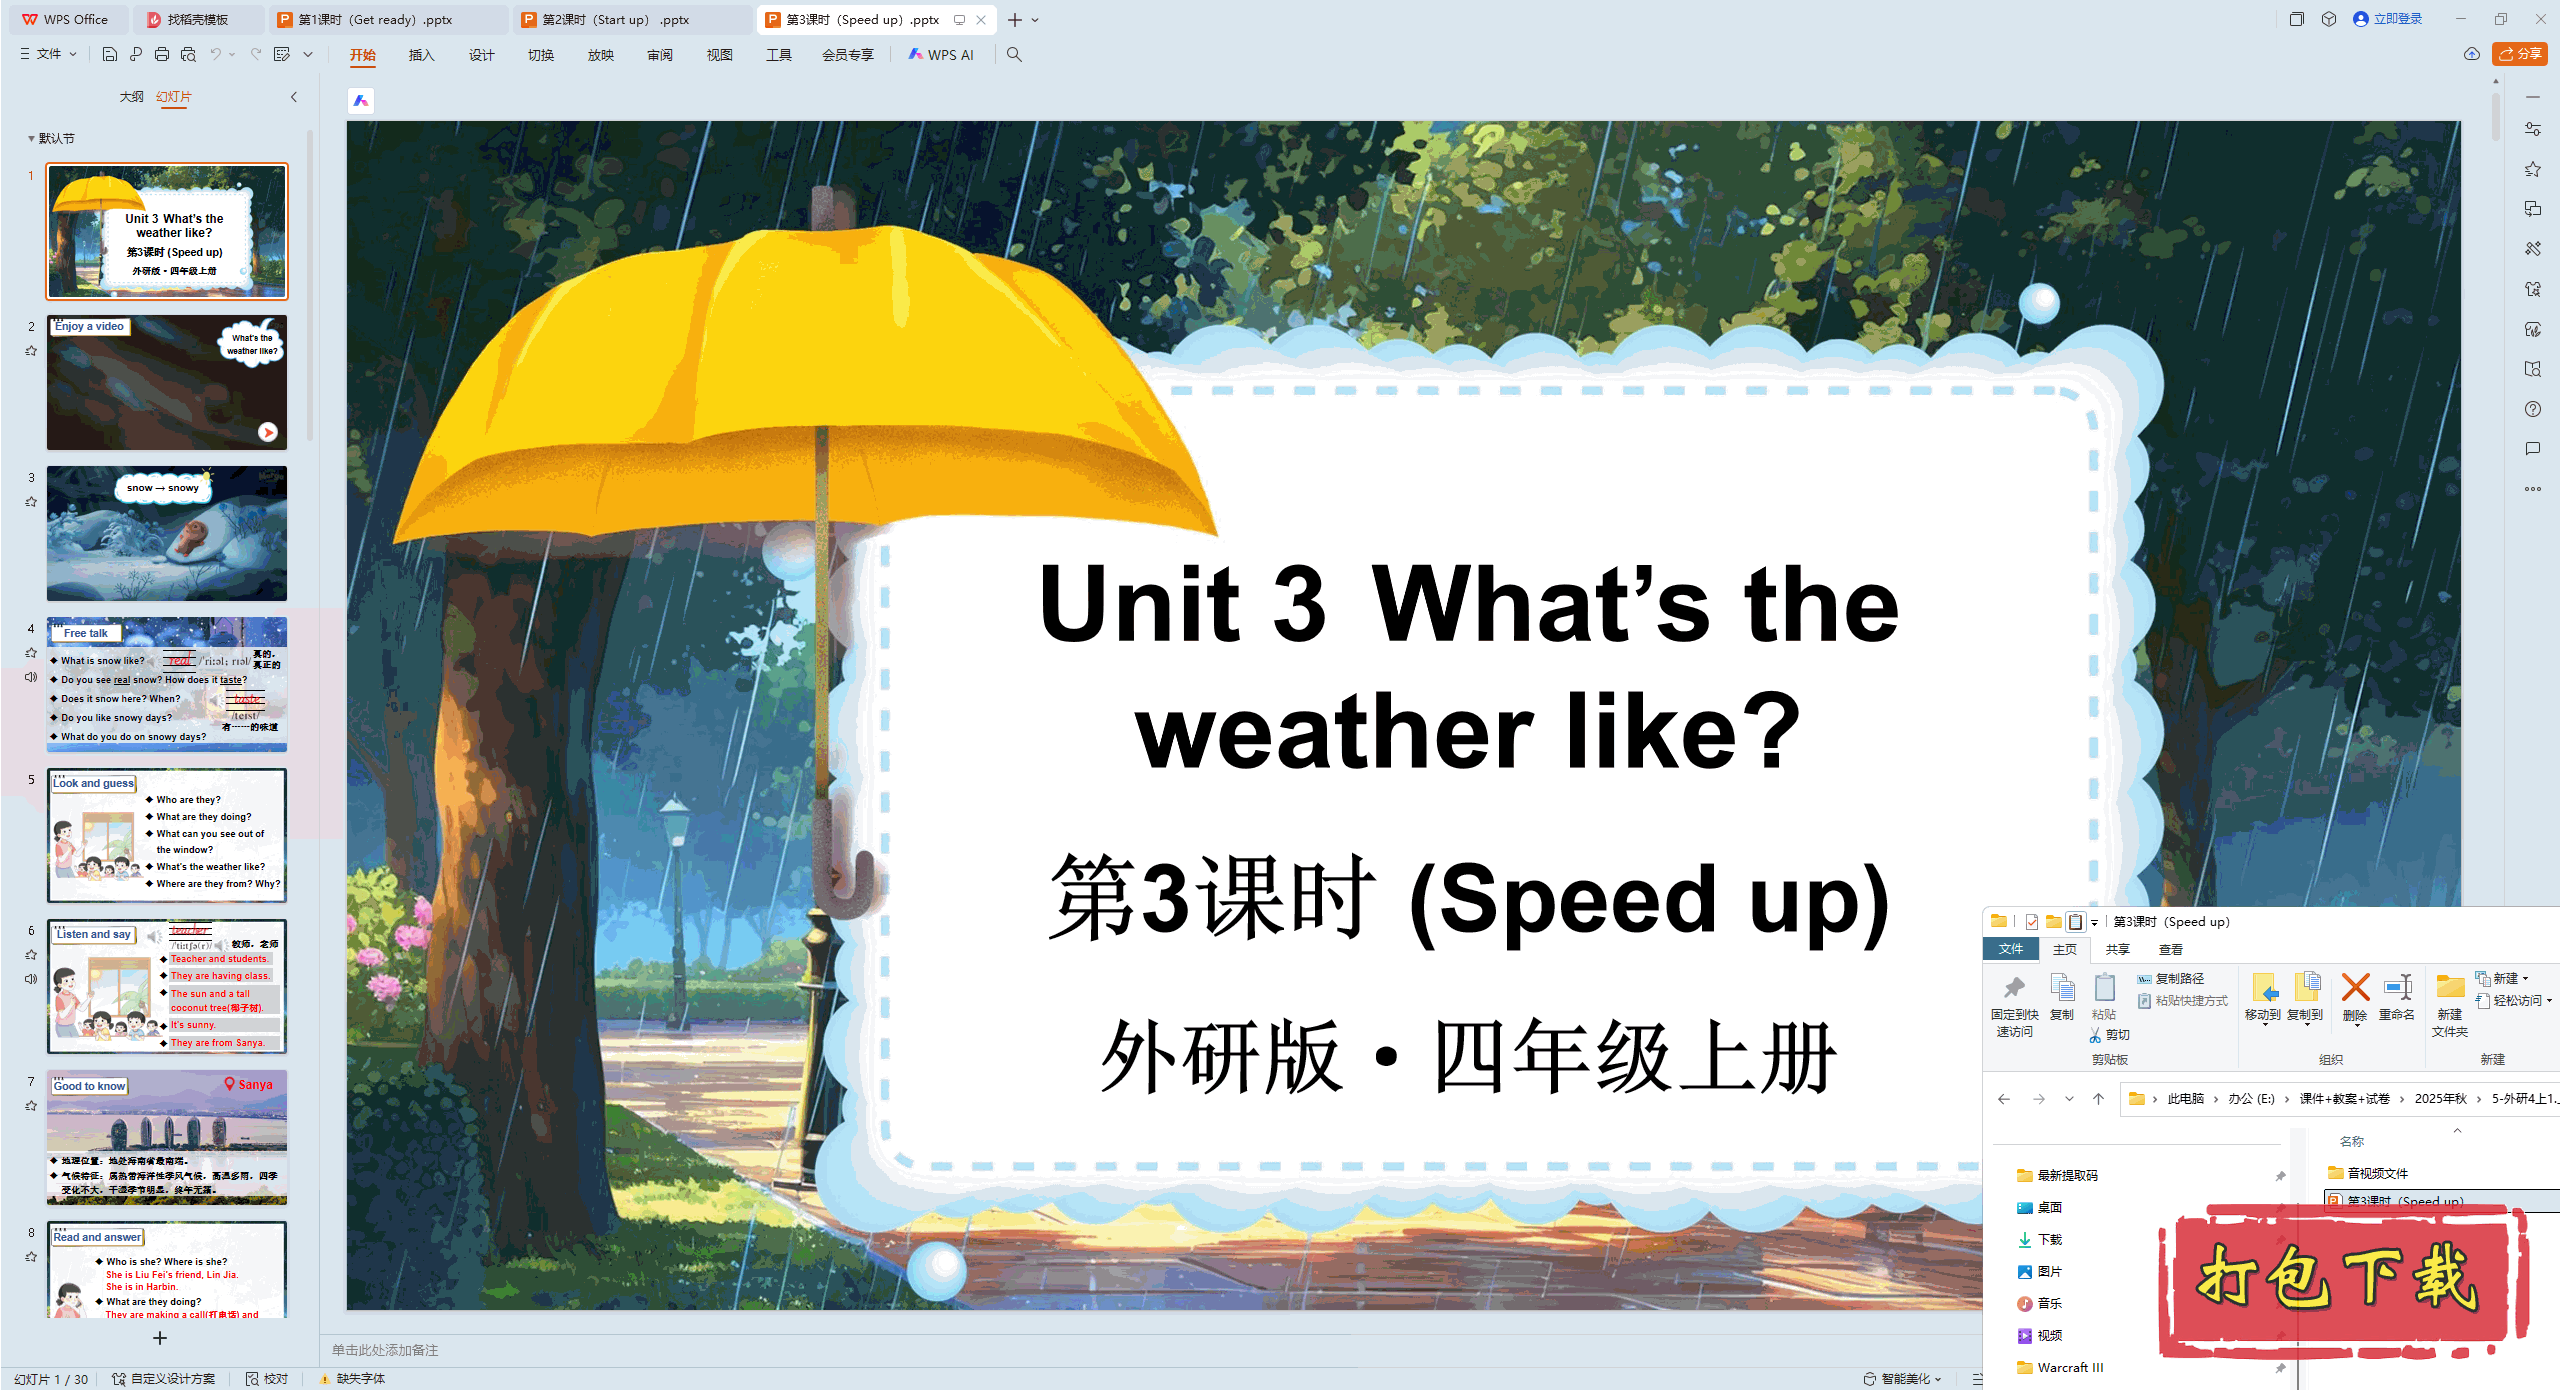Click the comment bubble icon in right sidebar
The image size is (2560, 1390).
pyautogui.click(x=2532, y=449)
